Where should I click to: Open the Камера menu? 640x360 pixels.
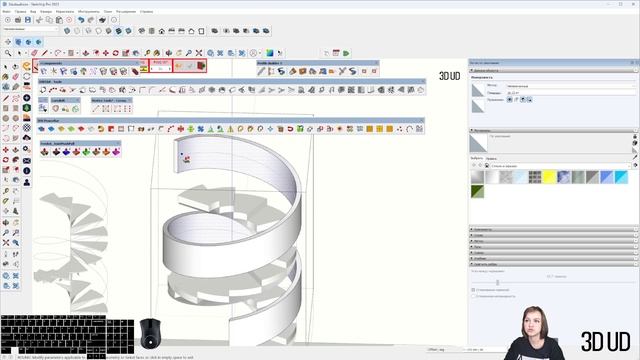46,11
